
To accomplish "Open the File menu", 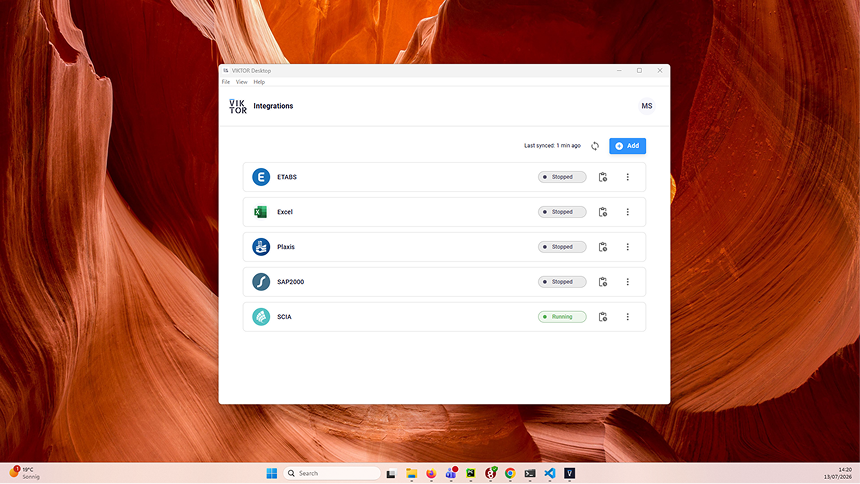I will click(x=226, y=82).
